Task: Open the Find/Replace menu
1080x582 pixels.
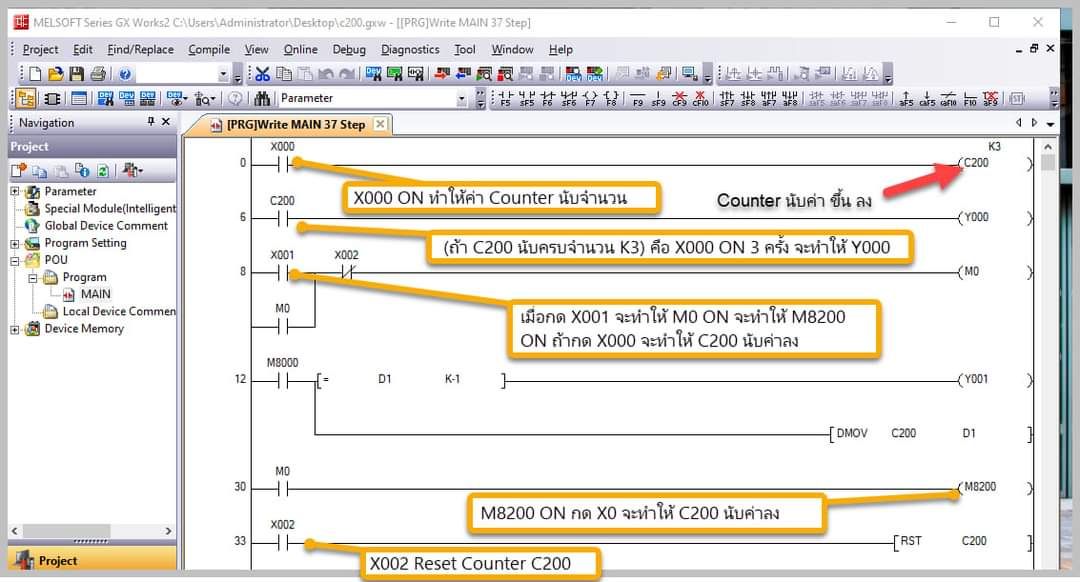Action: coord(141,50)
